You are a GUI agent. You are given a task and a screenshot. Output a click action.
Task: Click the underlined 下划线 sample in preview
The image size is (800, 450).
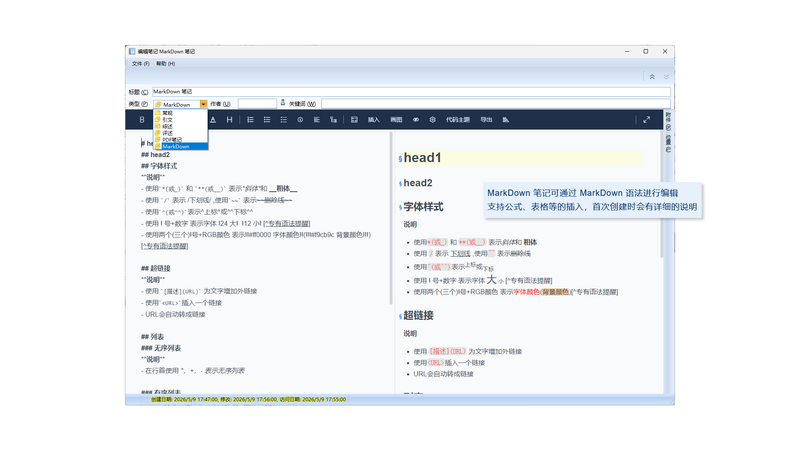[460, 254]
